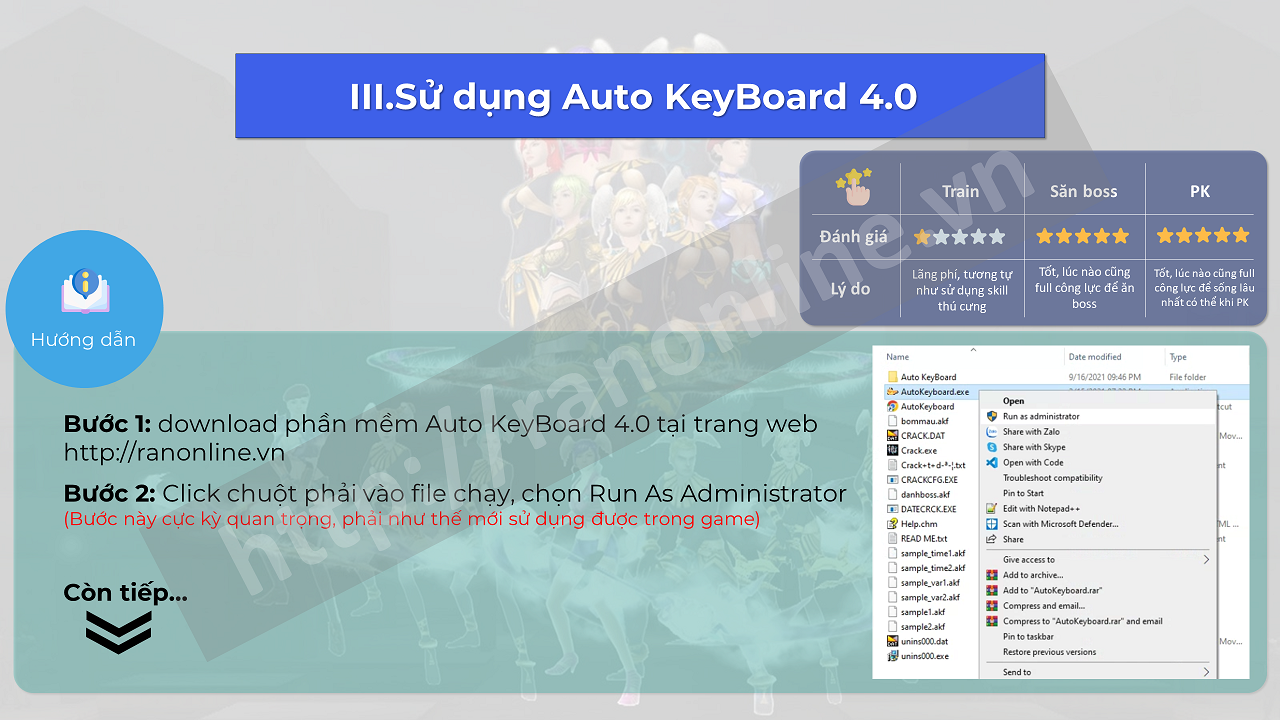Choose Pin to Start

pos(1023,493)
